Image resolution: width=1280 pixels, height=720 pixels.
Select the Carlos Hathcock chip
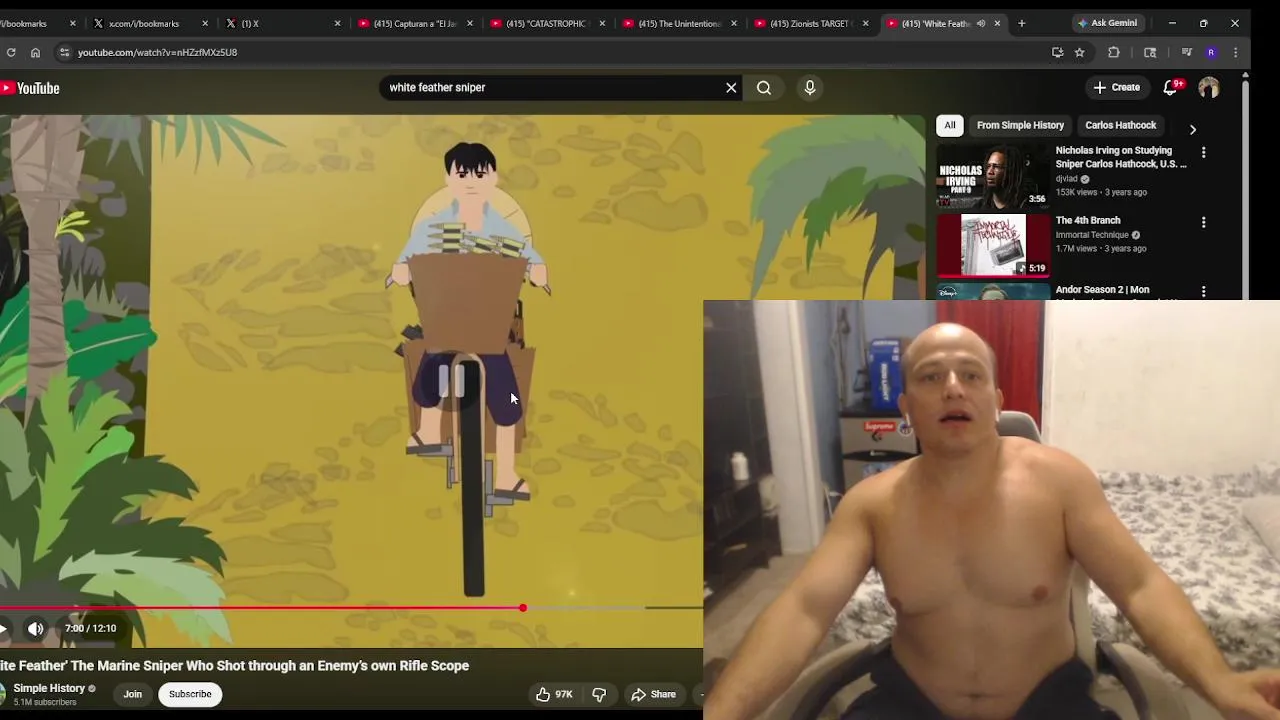tap(1120, 126)
